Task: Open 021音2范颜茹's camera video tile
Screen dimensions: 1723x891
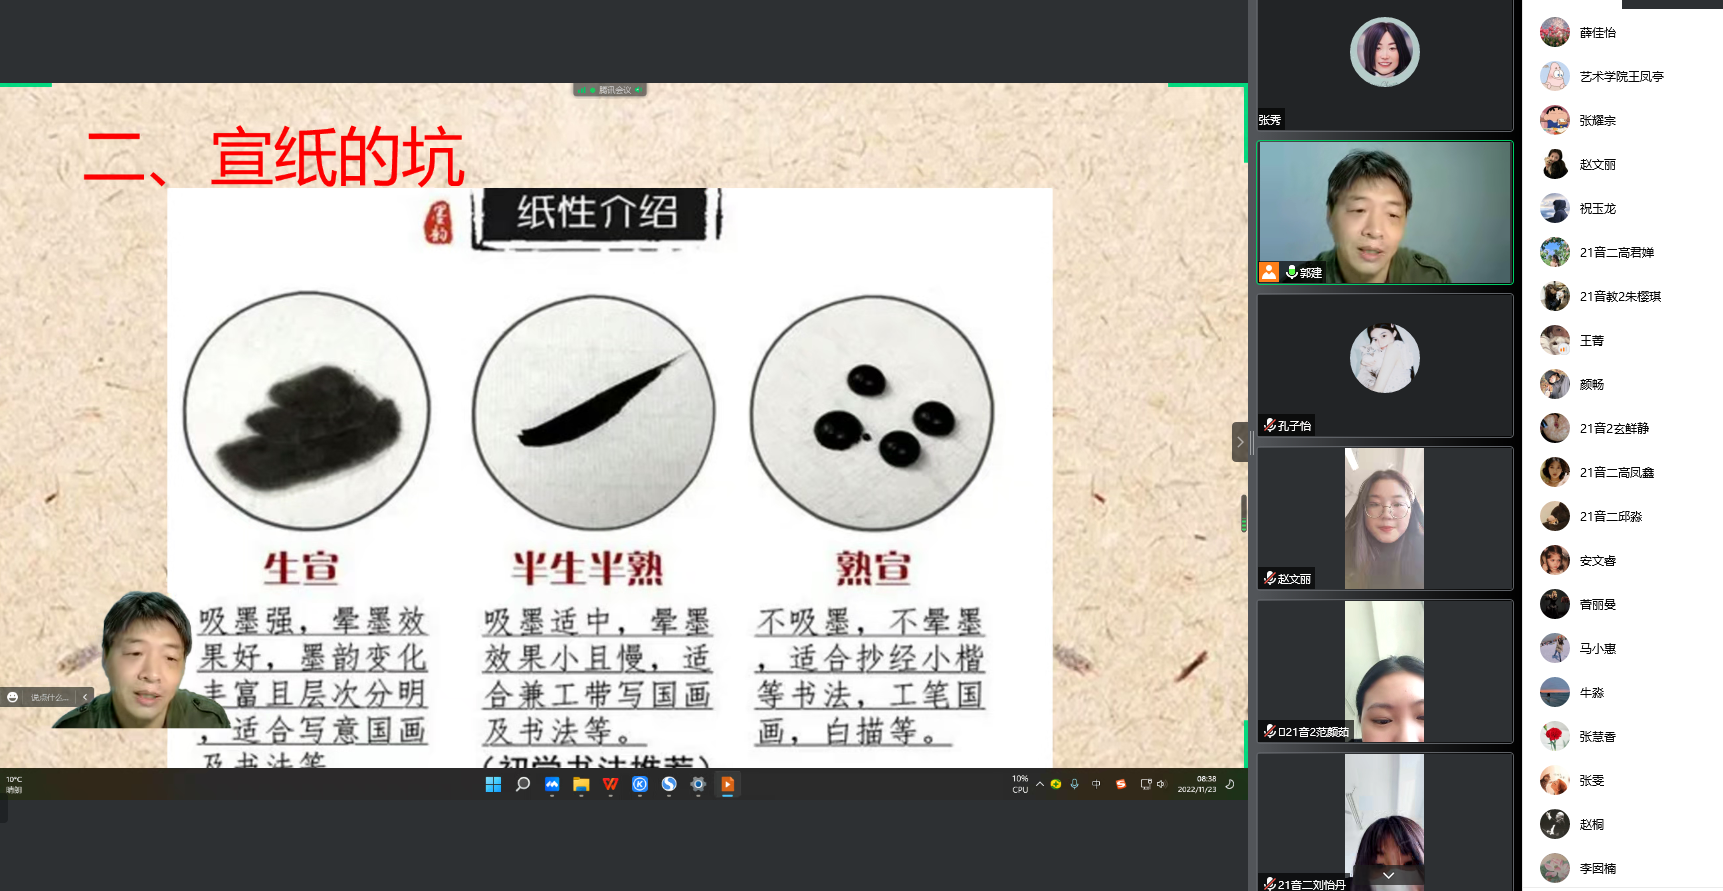Action: click(x=1384, y=671)
